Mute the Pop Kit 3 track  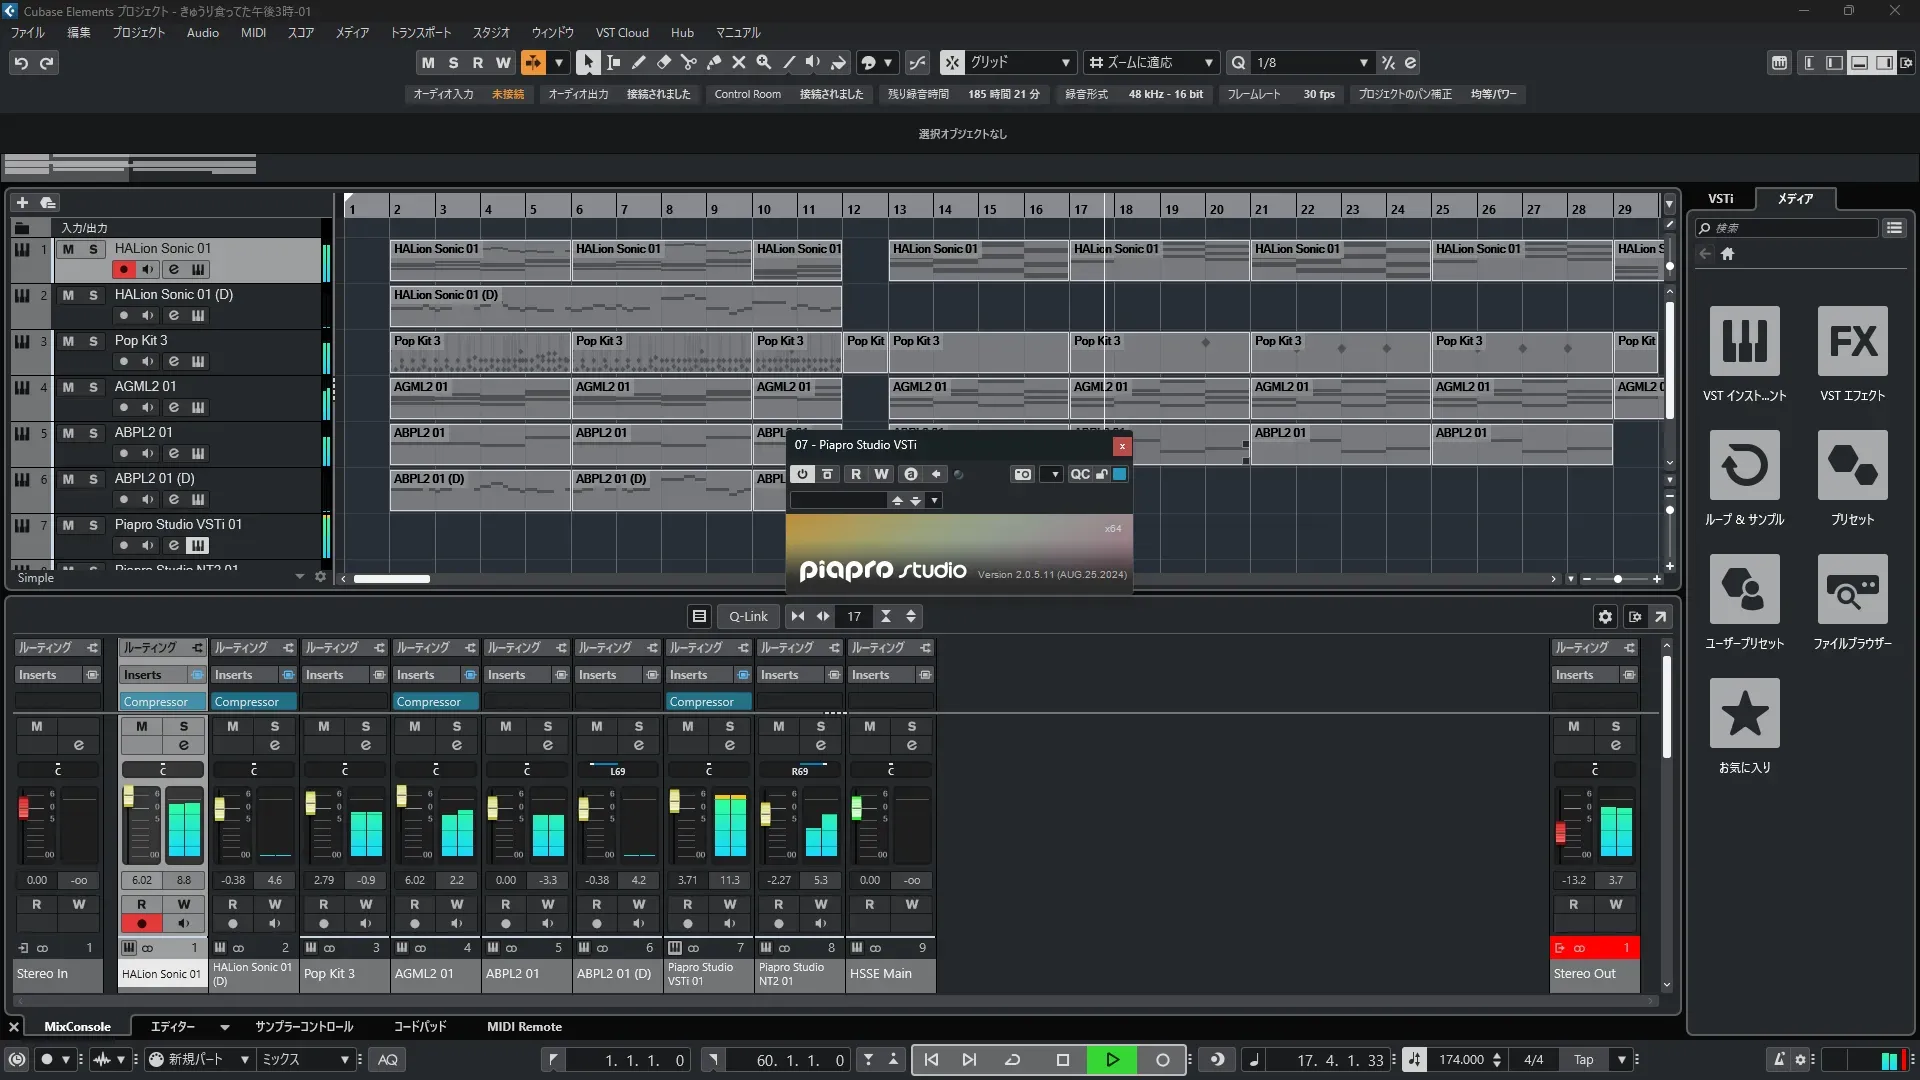tap(68, 341)
